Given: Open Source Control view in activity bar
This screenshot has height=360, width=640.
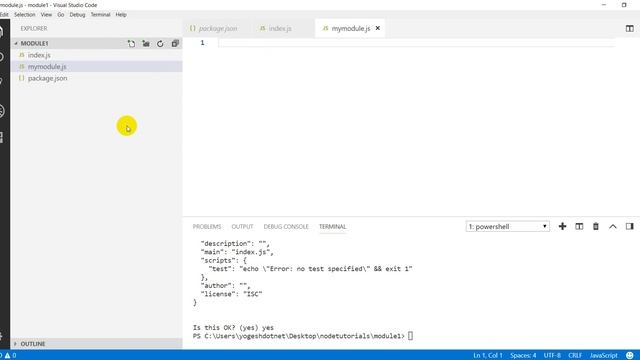Looking at the screenshot, I should point(2,82).
